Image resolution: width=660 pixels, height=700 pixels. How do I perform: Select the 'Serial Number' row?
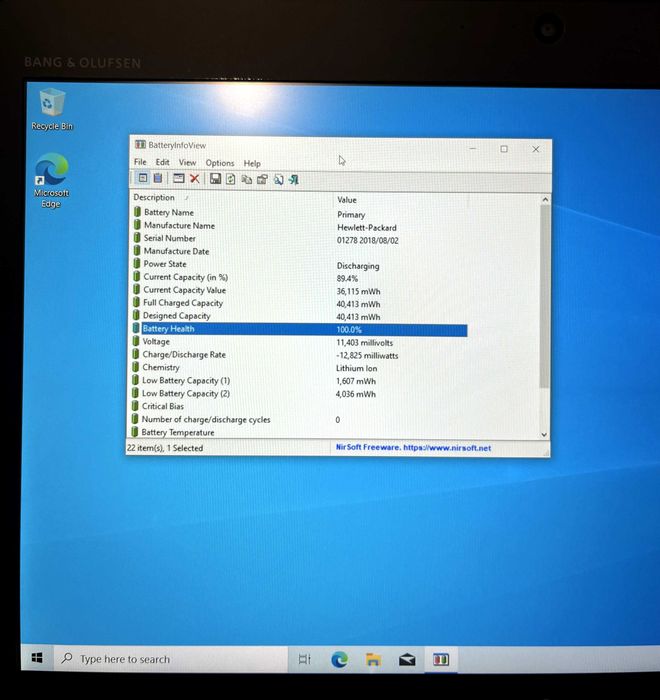click(x=299, y=239)
